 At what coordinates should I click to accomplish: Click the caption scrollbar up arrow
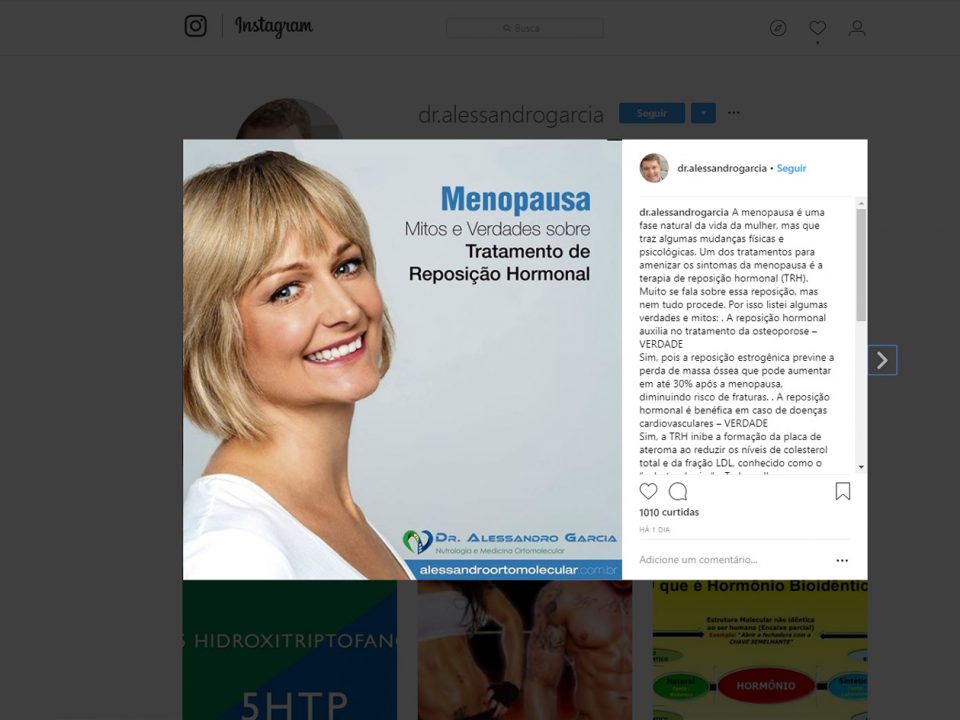pyautogui.click(x=861, y=203)
